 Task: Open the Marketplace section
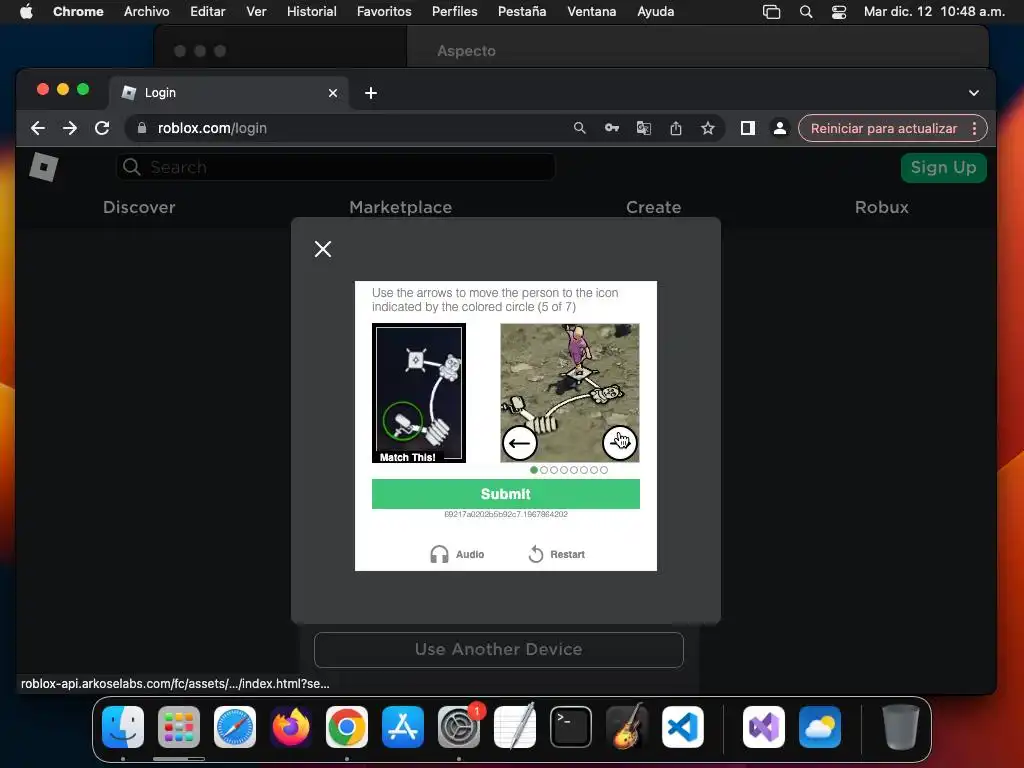coord(400,207)
